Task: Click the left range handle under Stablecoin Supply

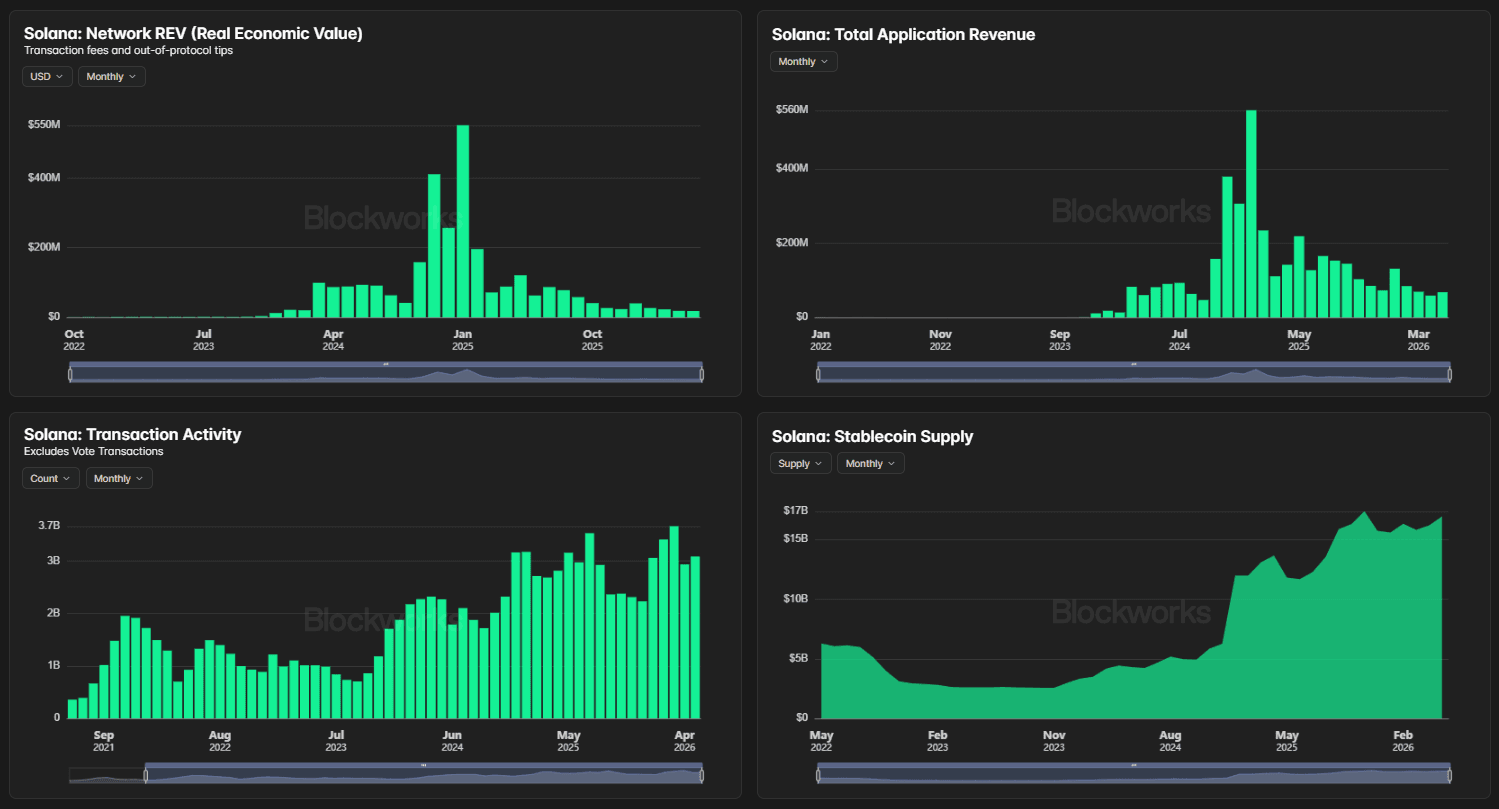Action: pos(818,775)
